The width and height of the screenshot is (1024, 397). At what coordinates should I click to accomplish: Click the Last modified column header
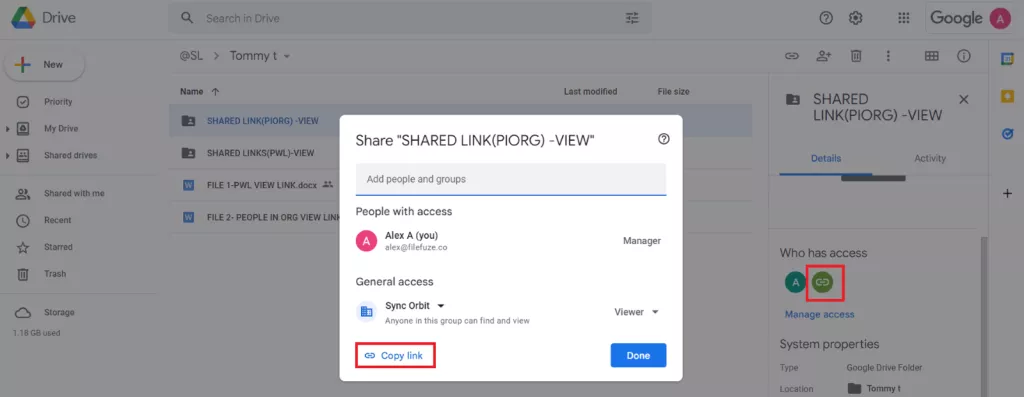coord(590,91)
